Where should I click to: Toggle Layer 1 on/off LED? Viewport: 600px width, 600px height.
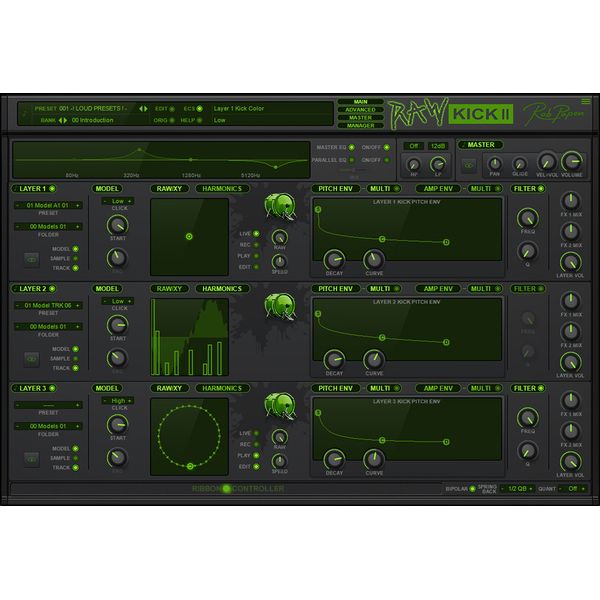click(x=52, y=188)
